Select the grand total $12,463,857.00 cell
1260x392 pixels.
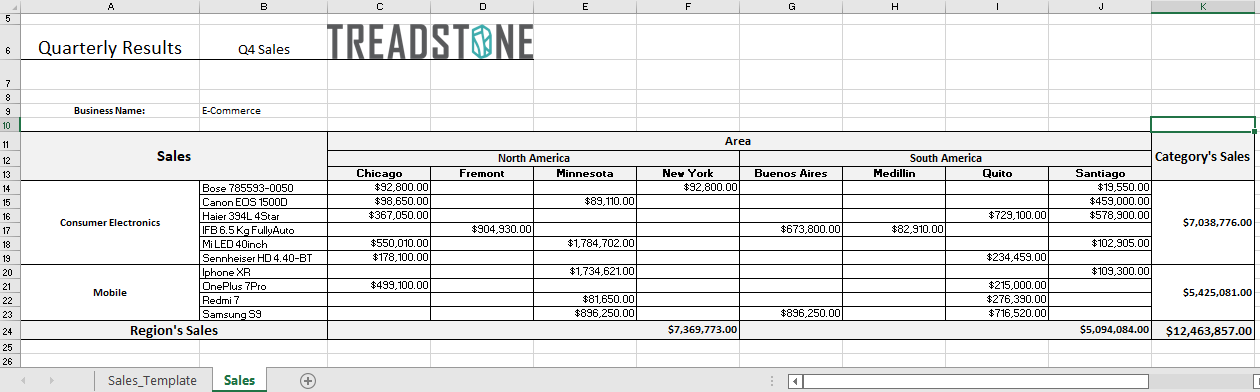tap(1204, 330)
